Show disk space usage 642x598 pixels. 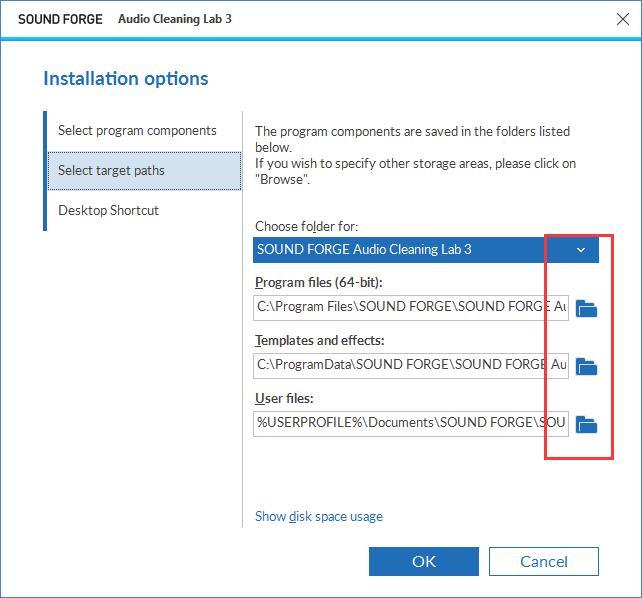tap(319, 517)
